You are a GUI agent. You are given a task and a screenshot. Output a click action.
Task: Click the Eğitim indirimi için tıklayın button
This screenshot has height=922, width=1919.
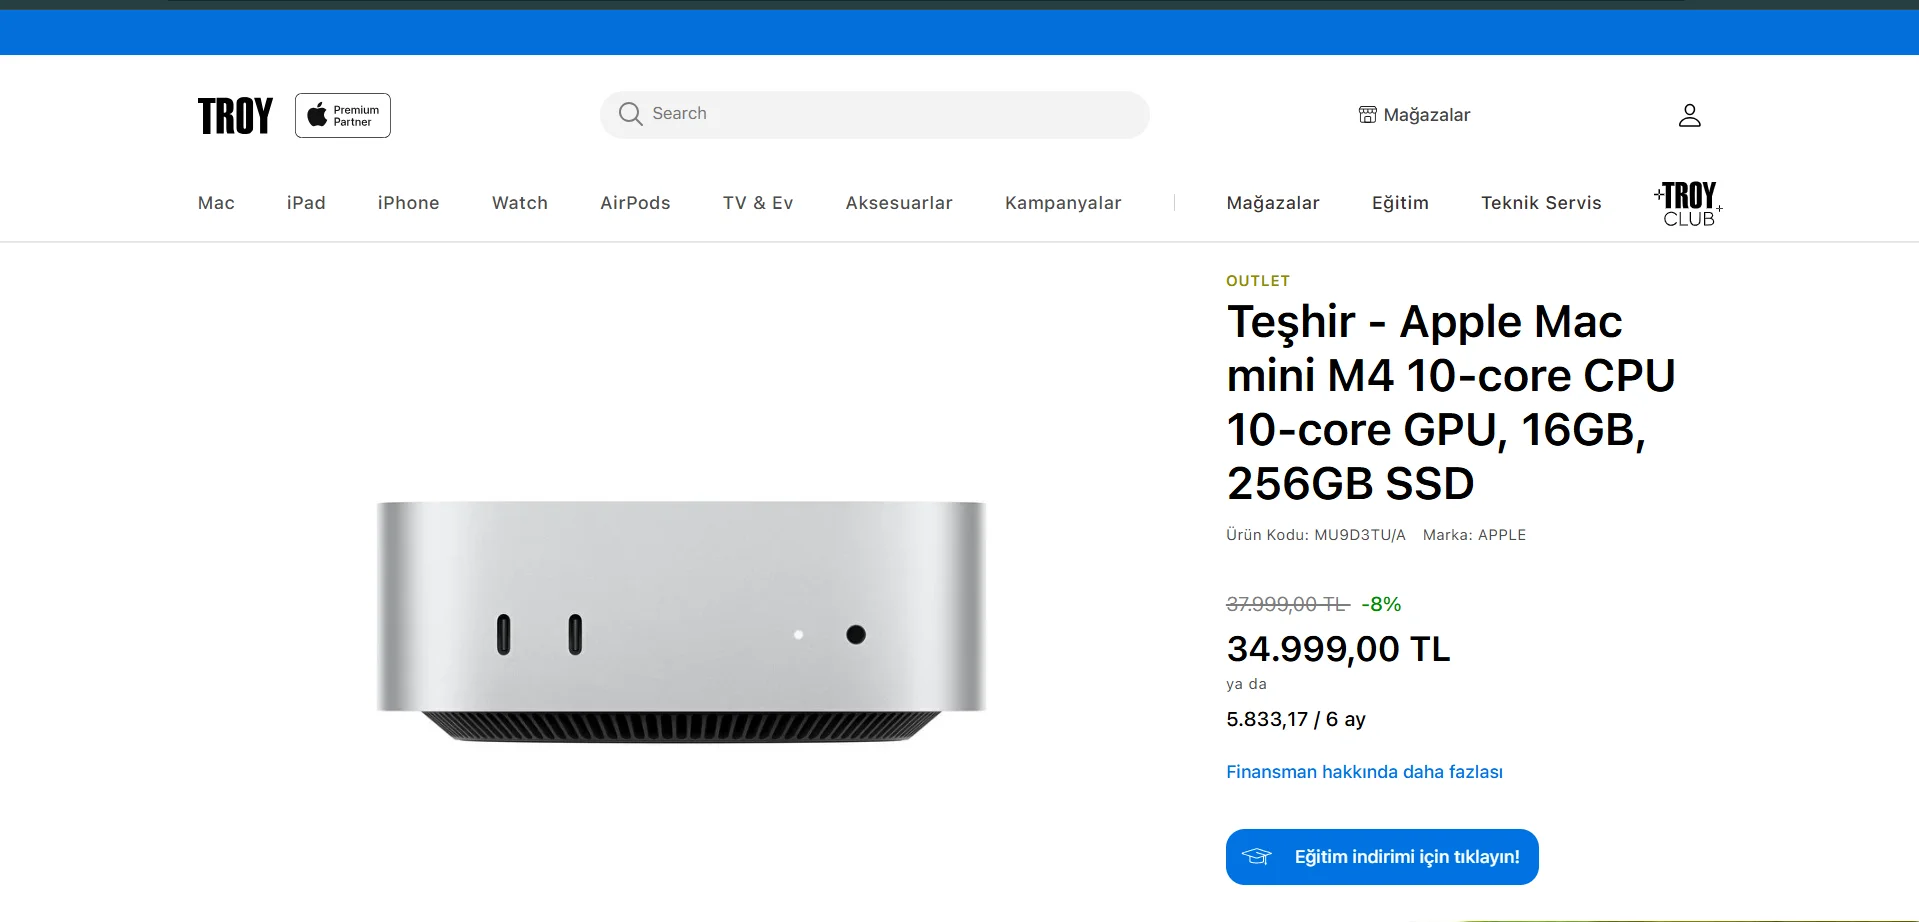[x=1382, y=857]
